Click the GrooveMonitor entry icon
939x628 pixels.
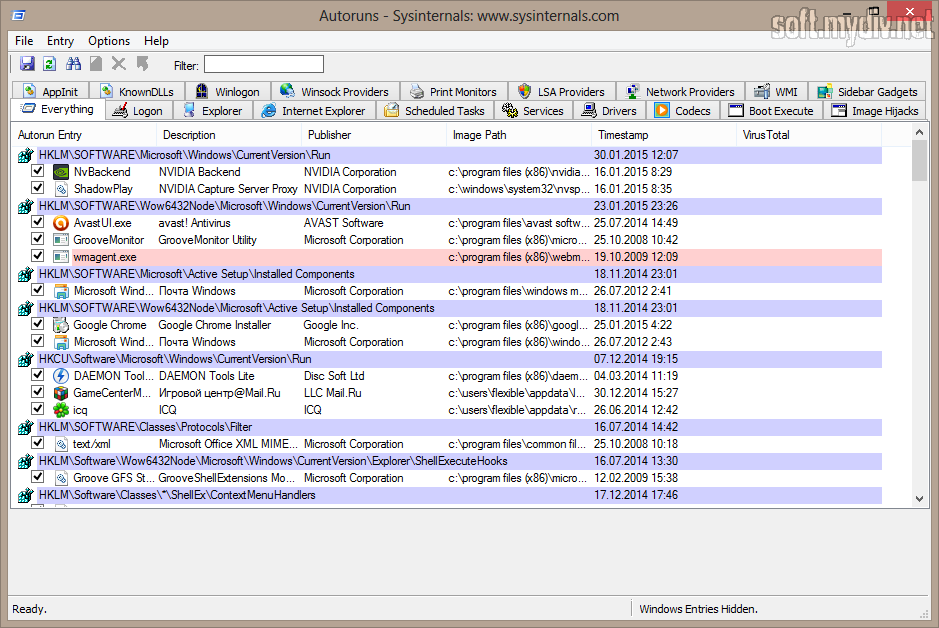coord(61,240)
